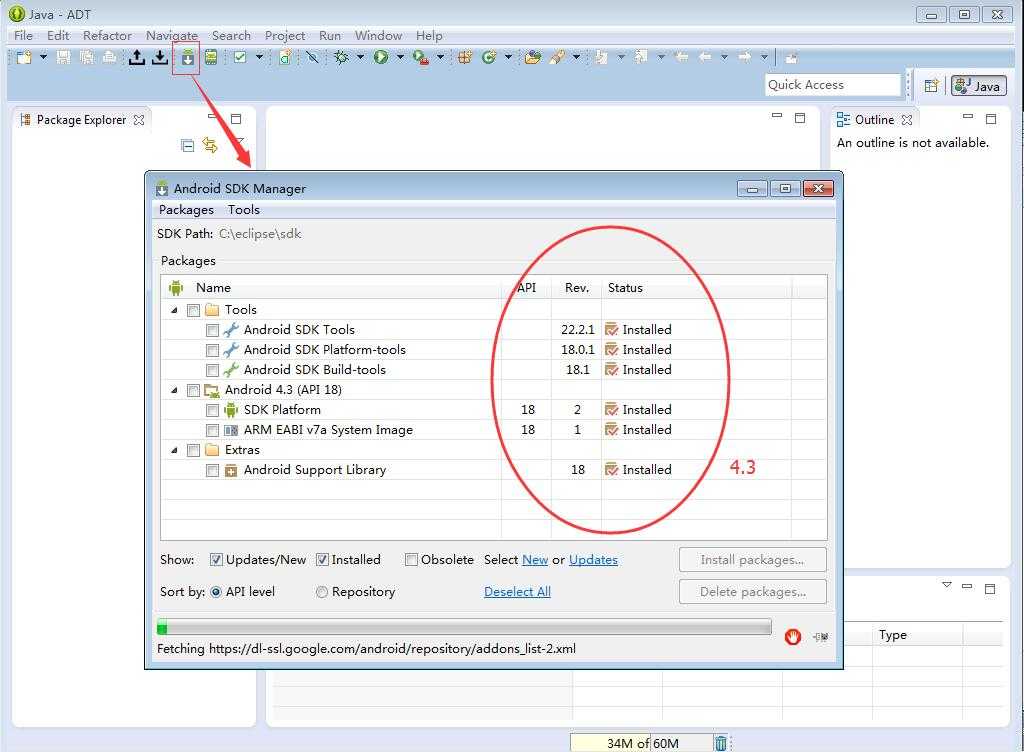Switch to the Java perspective button
The height and width of the screenshot is (752, 1024).
click(x=978, y=86)
